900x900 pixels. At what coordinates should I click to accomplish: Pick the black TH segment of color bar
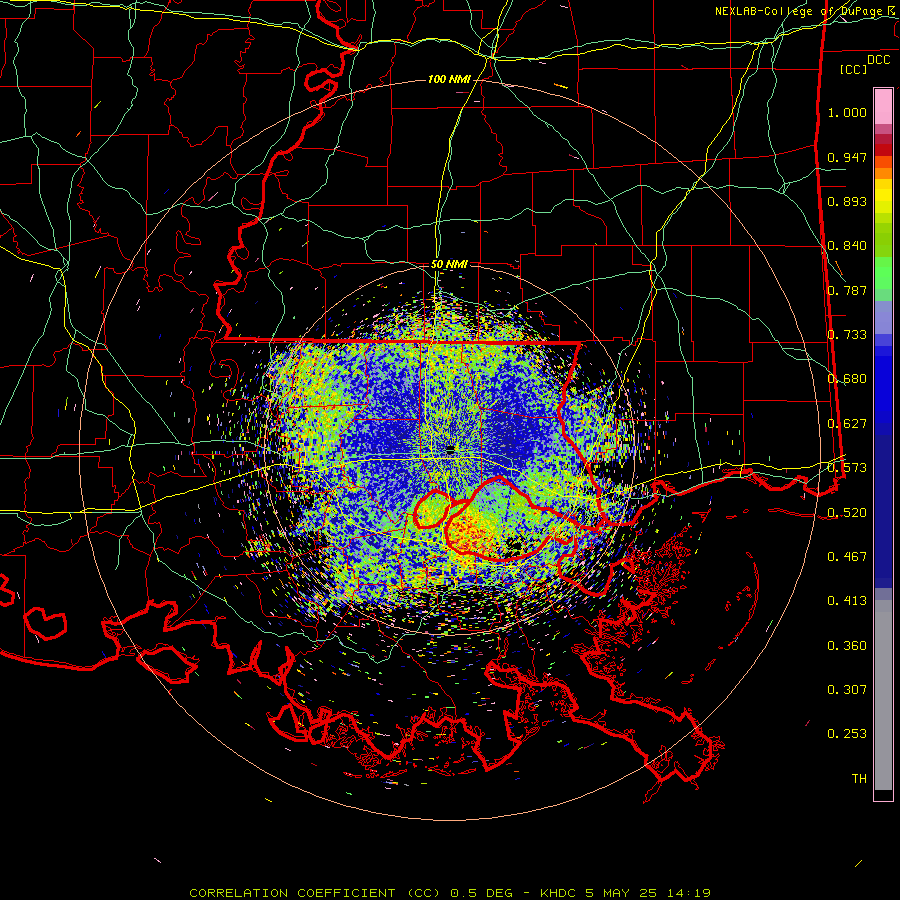883,794
